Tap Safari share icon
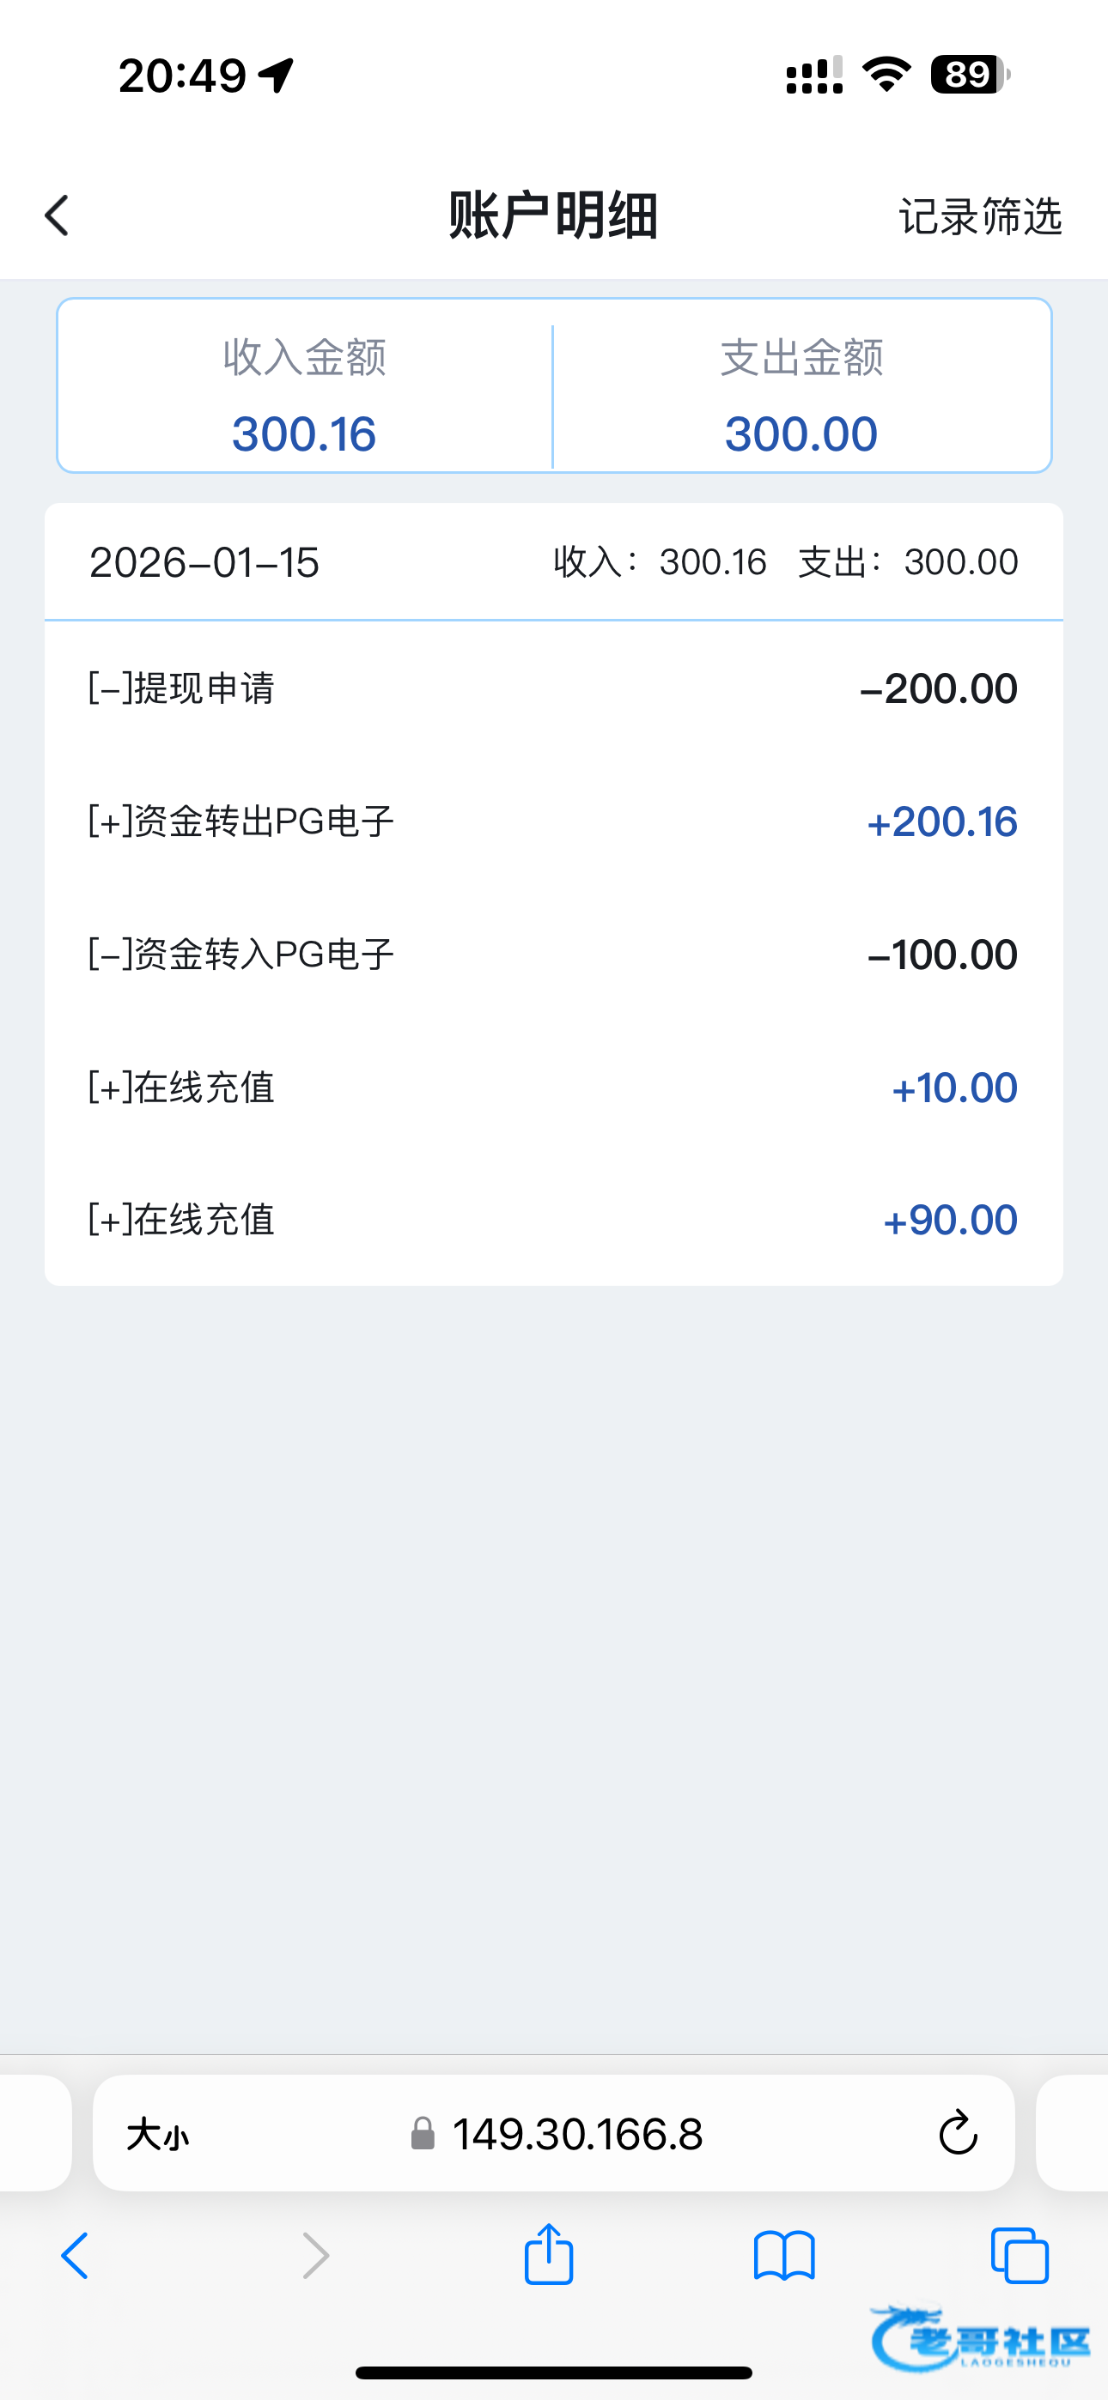Image resolution: width=1108 pixels, height=2400 pixels. click(x=549, y=2255)
